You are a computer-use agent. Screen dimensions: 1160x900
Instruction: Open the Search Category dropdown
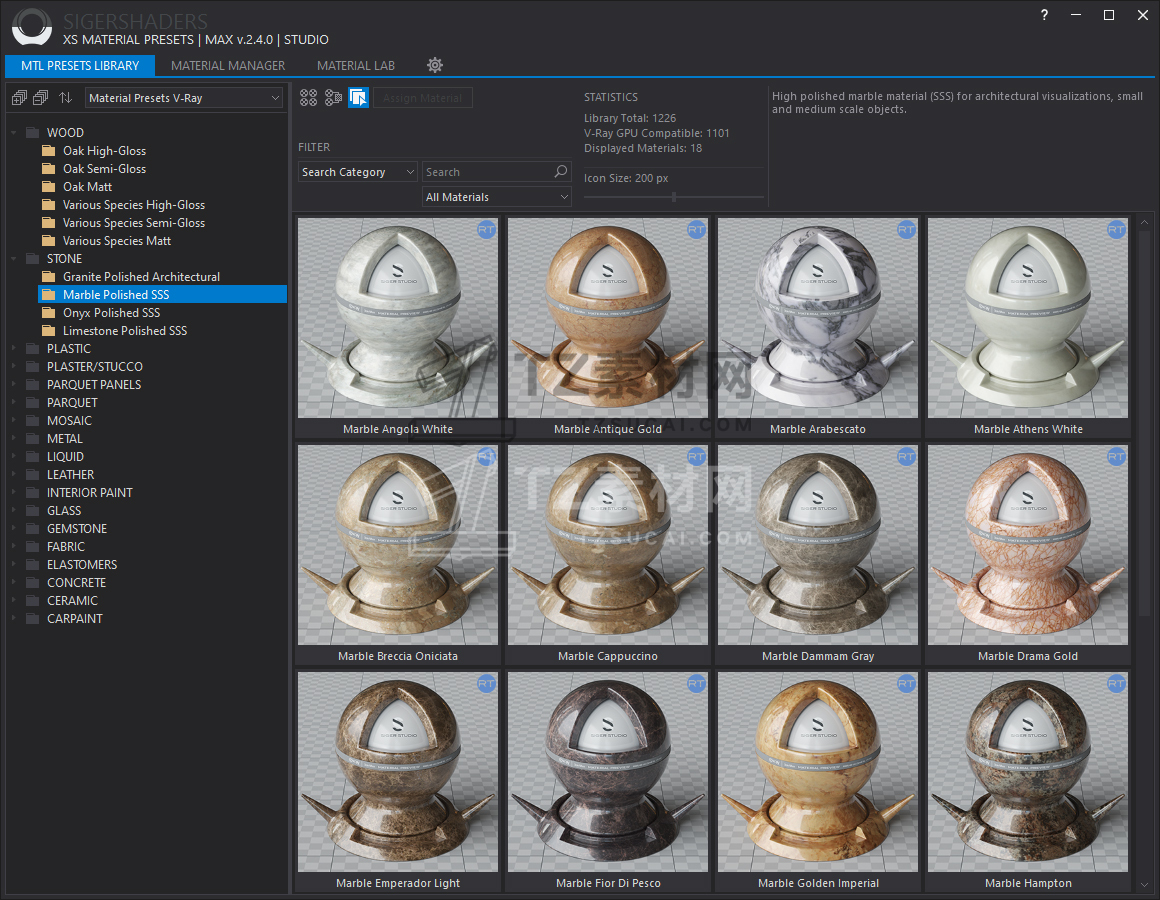358,172
